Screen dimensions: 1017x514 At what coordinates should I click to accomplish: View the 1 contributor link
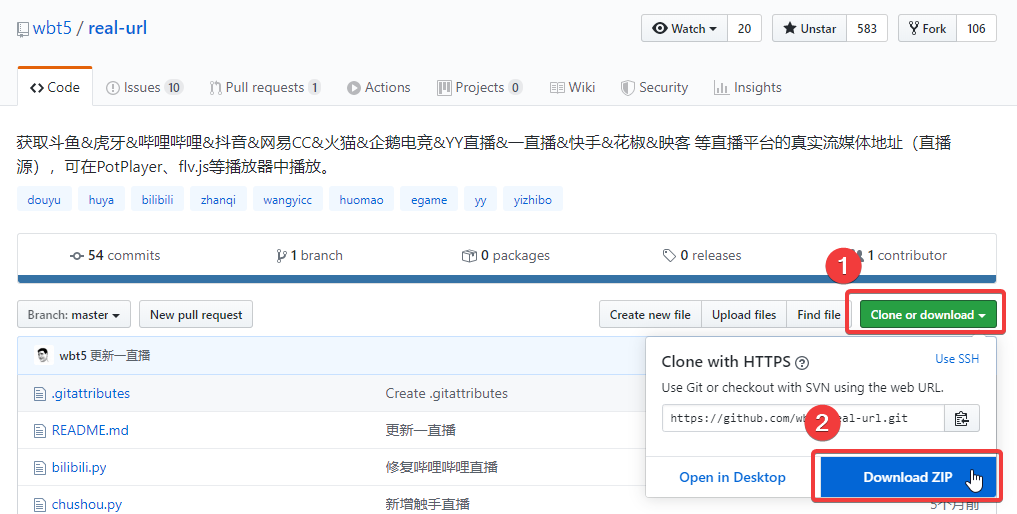[x=902, y=256]
